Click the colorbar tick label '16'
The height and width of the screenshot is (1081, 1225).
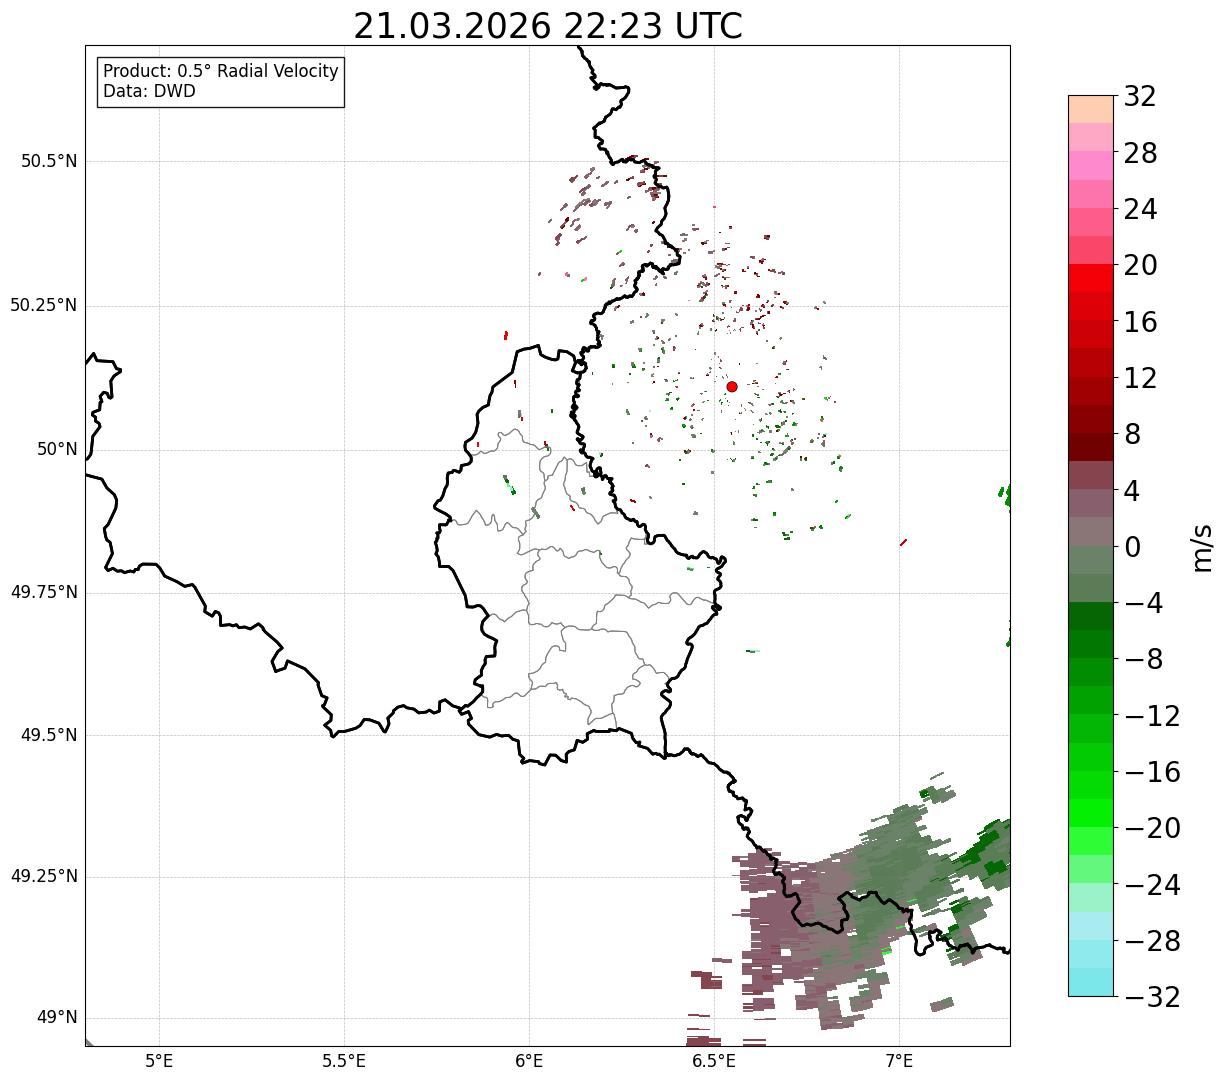coord(1140,322)
